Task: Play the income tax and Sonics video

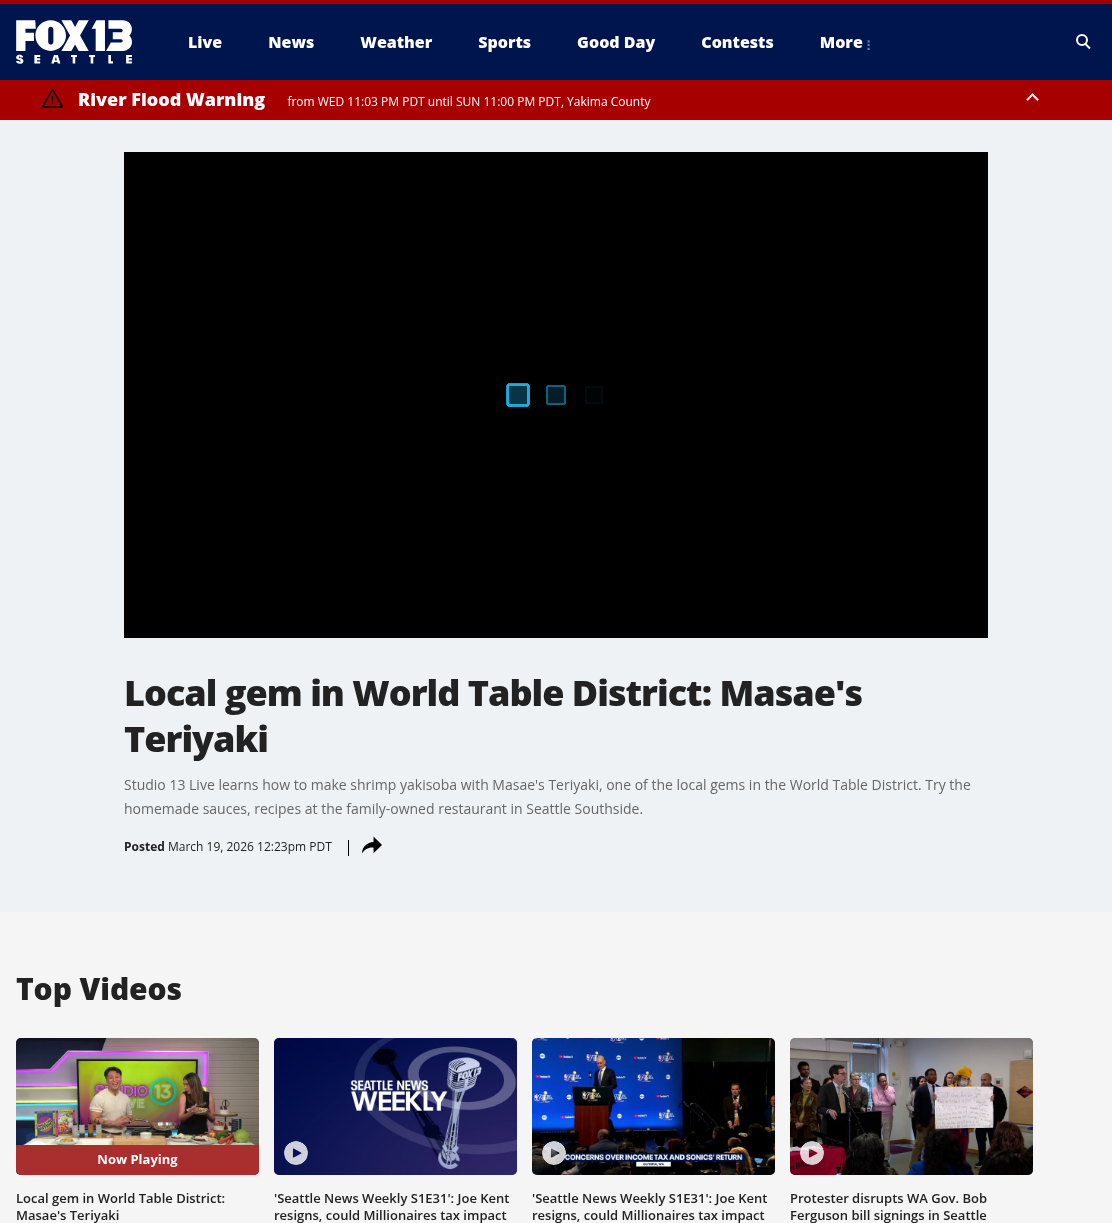Action: point(554,1153)
